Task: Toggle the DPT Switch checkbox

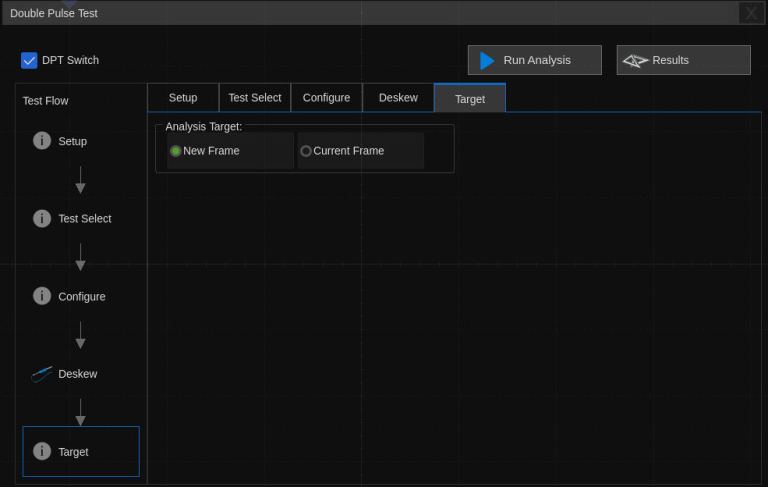Action: [x=29, y=60]
